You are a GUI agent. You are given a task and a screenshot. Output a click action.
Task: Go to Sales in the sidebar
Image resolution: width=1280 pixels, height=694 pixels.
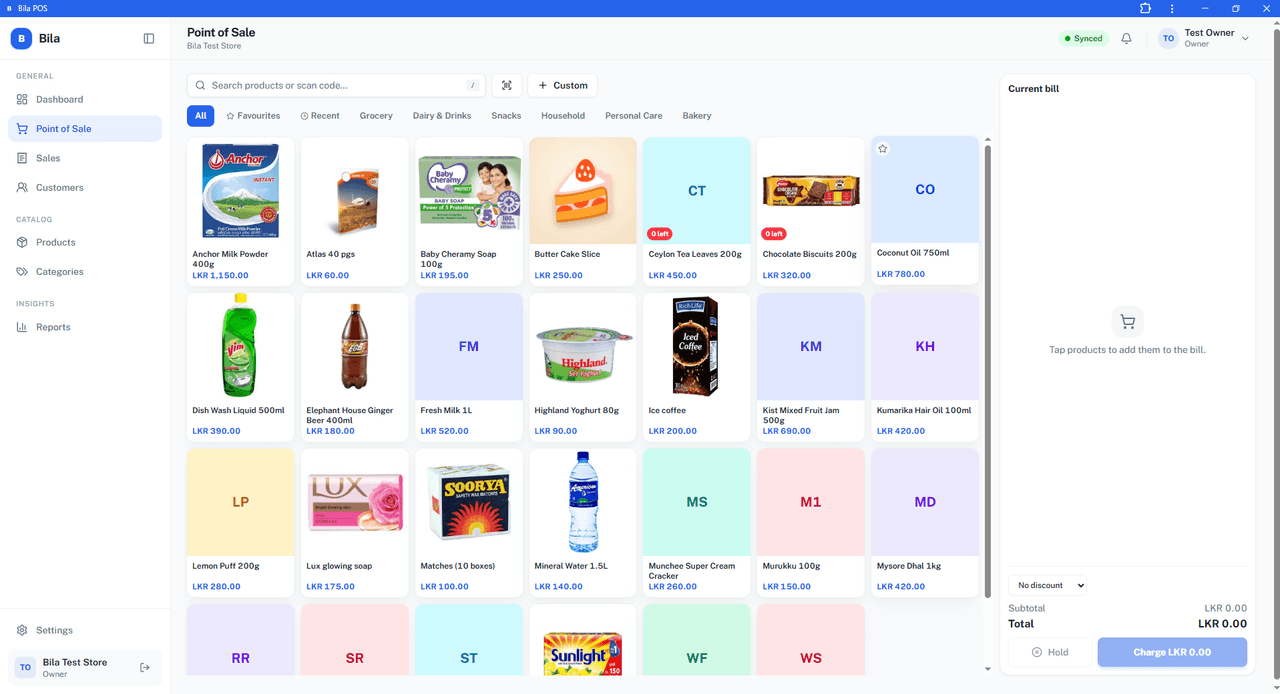(85, 158)
